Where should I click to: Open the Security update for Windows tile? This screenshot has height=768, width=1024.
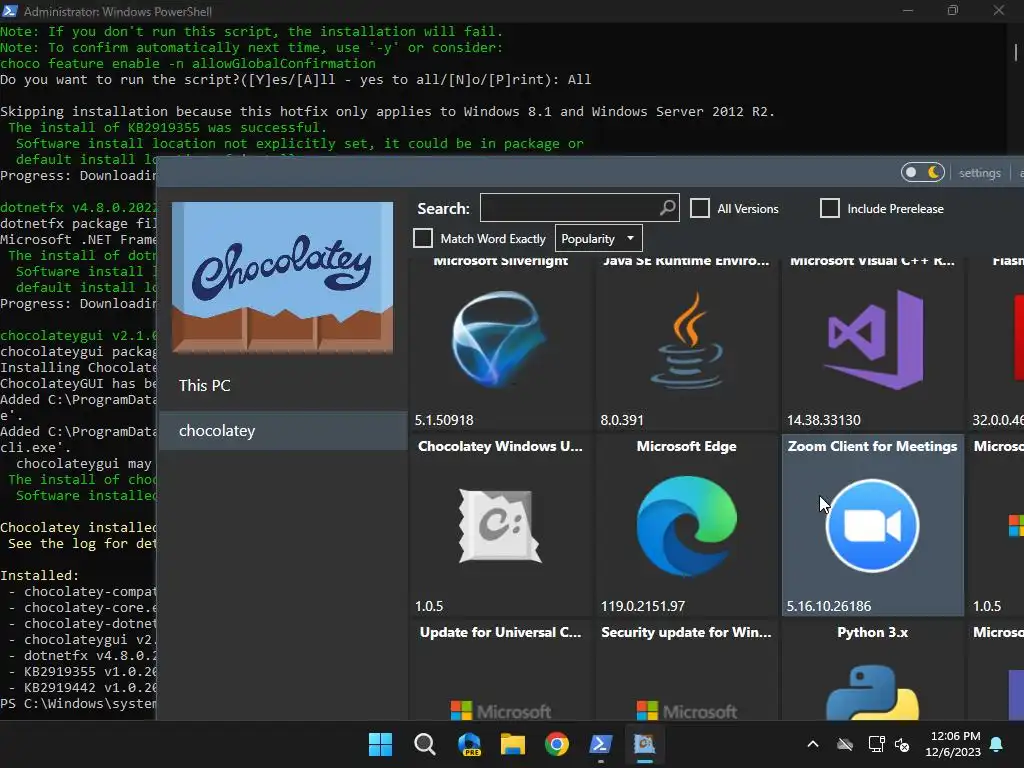(x=686, y=671)
